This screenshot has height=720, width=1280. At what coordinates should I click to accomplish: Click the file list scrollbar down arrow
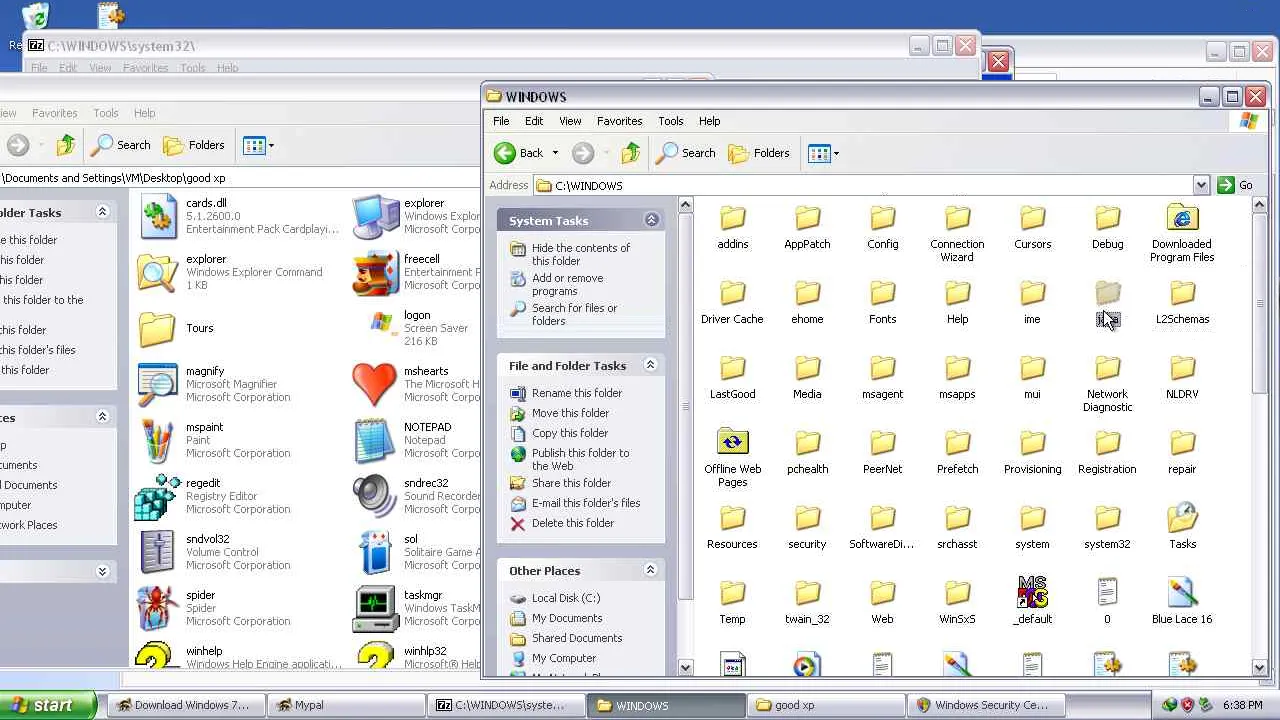(1259, 667)
